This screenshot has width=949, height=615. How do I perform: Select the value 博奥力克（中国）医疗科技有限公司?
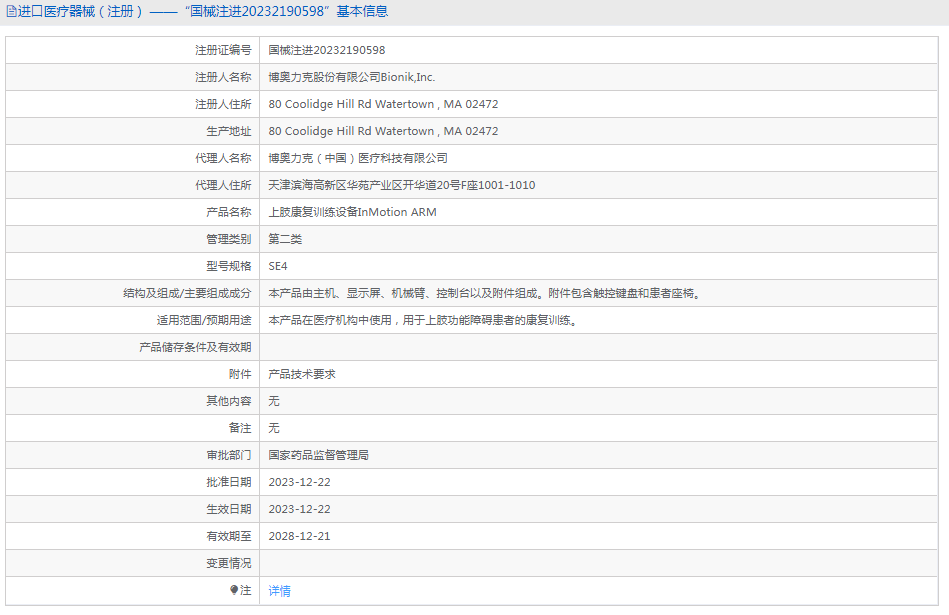(x=358, y=158)
